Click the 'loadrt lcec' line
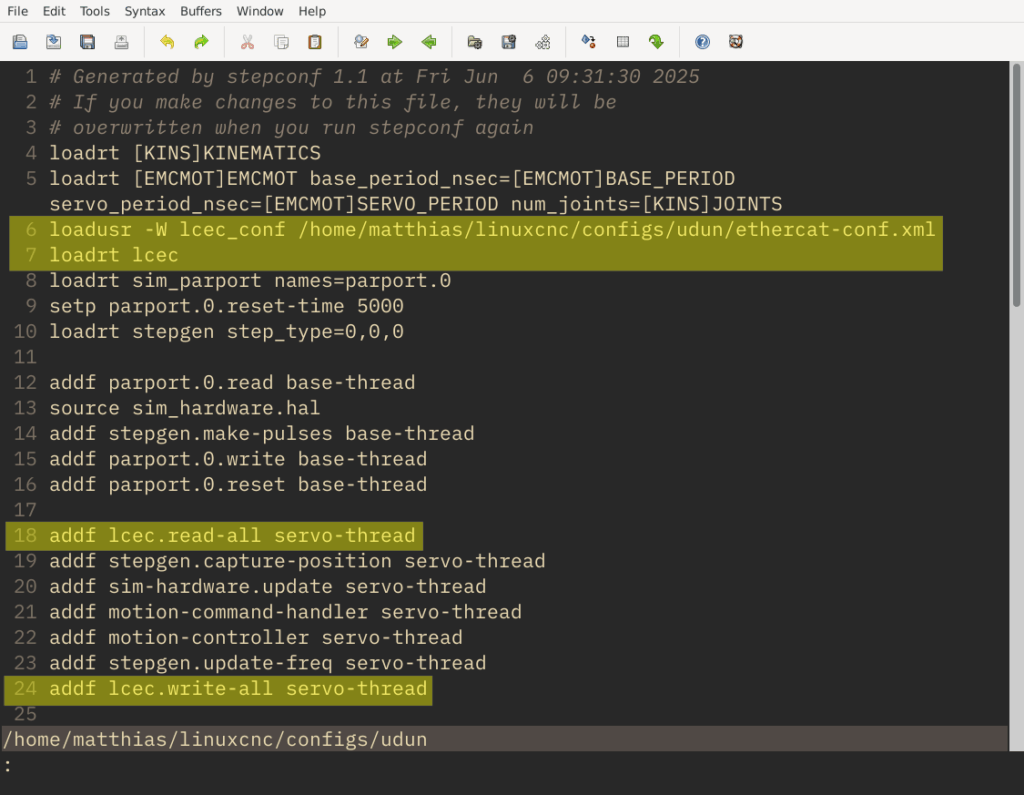The width and height of the screenshot is (1024, 795). point(114,255)
